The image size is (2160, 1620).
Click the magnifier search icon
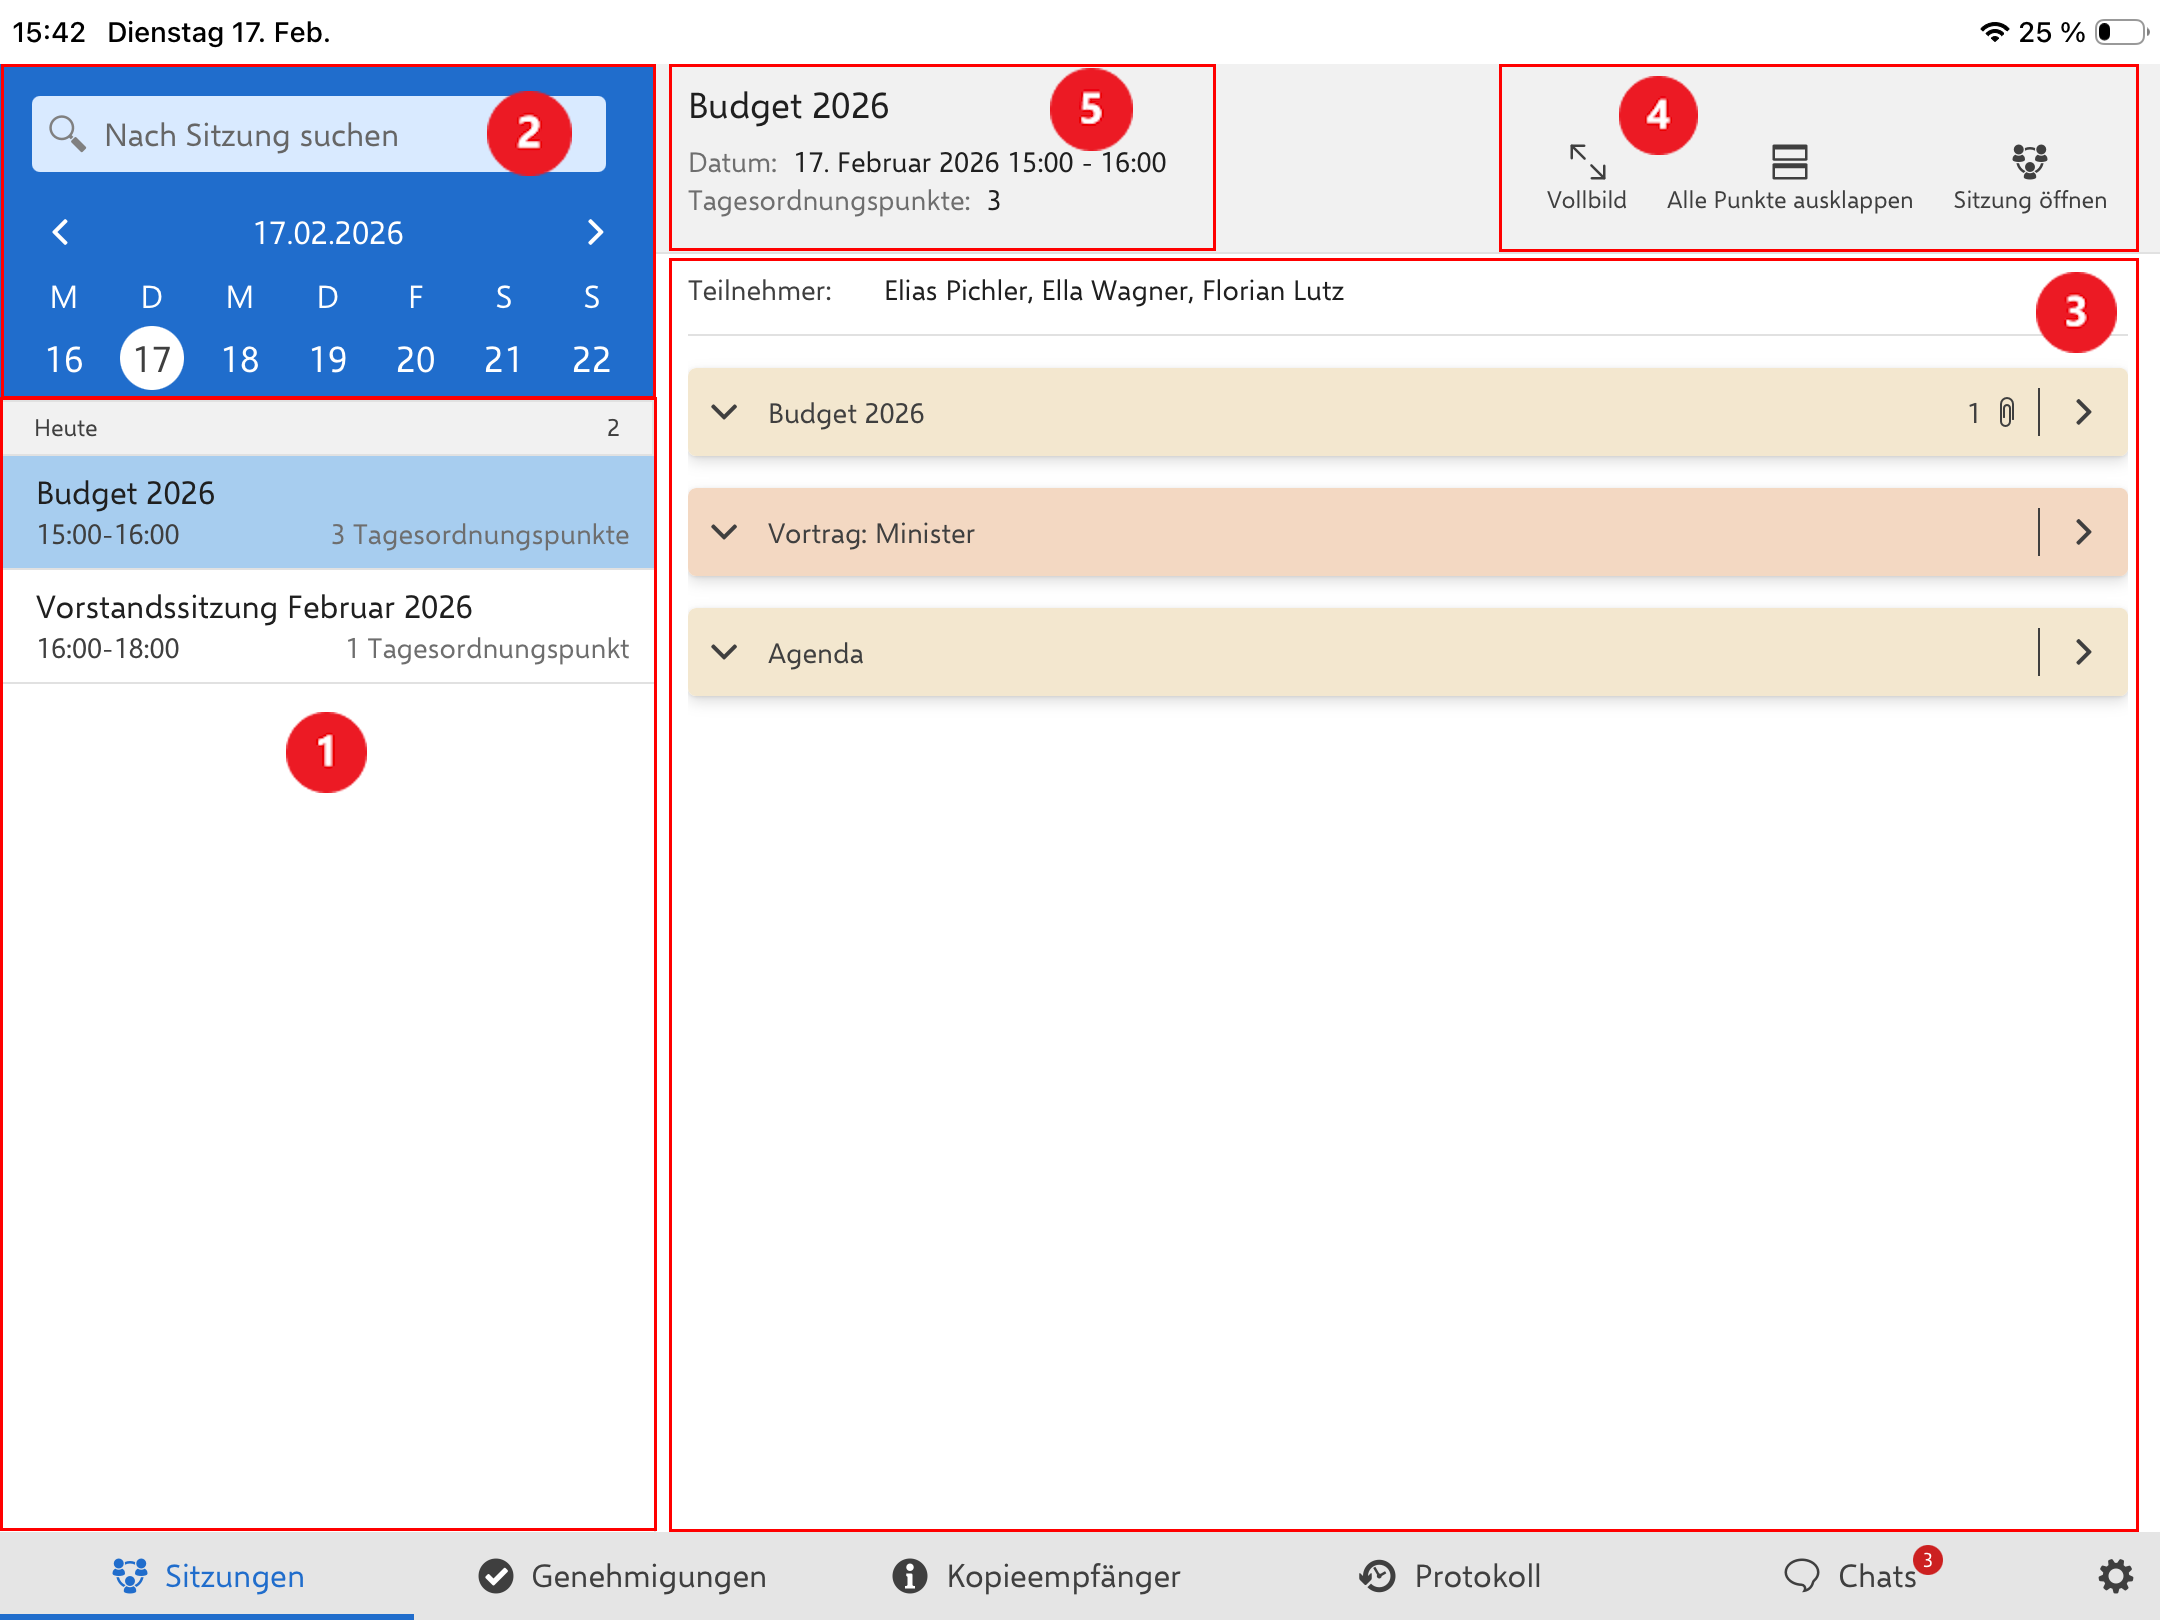point(67,134)
